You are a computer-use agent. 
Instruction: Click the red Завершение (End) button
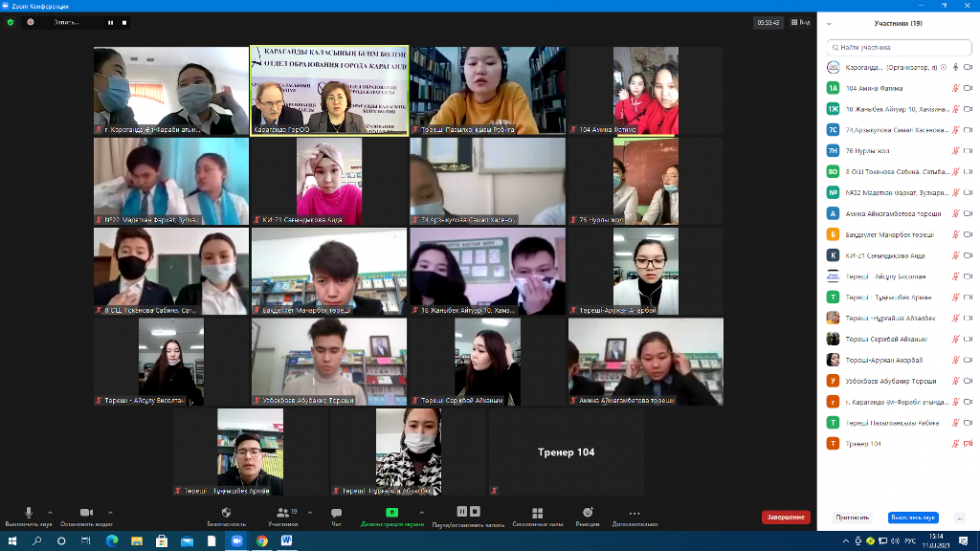click(x=786, y=517)
